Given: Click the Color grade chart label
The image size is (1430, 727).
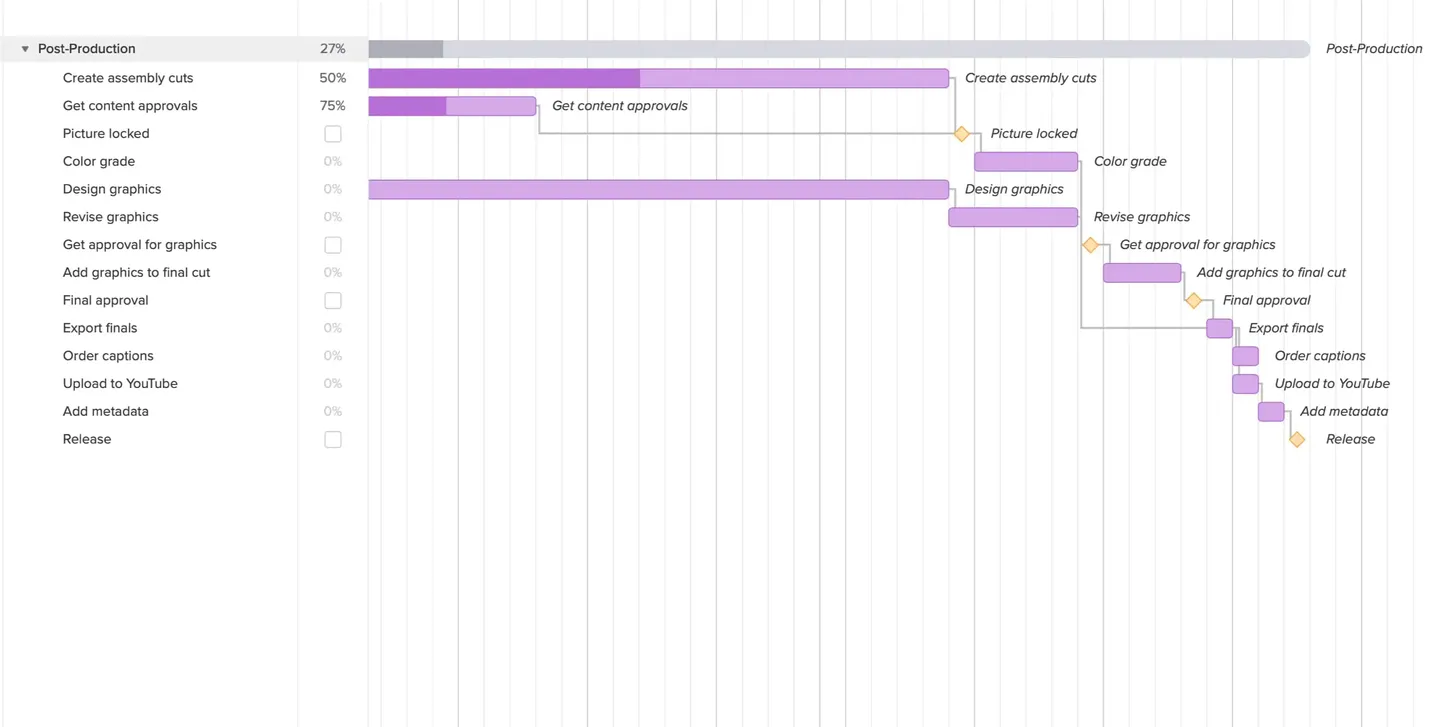Looking at the screenshot, I should (1130, 162).
